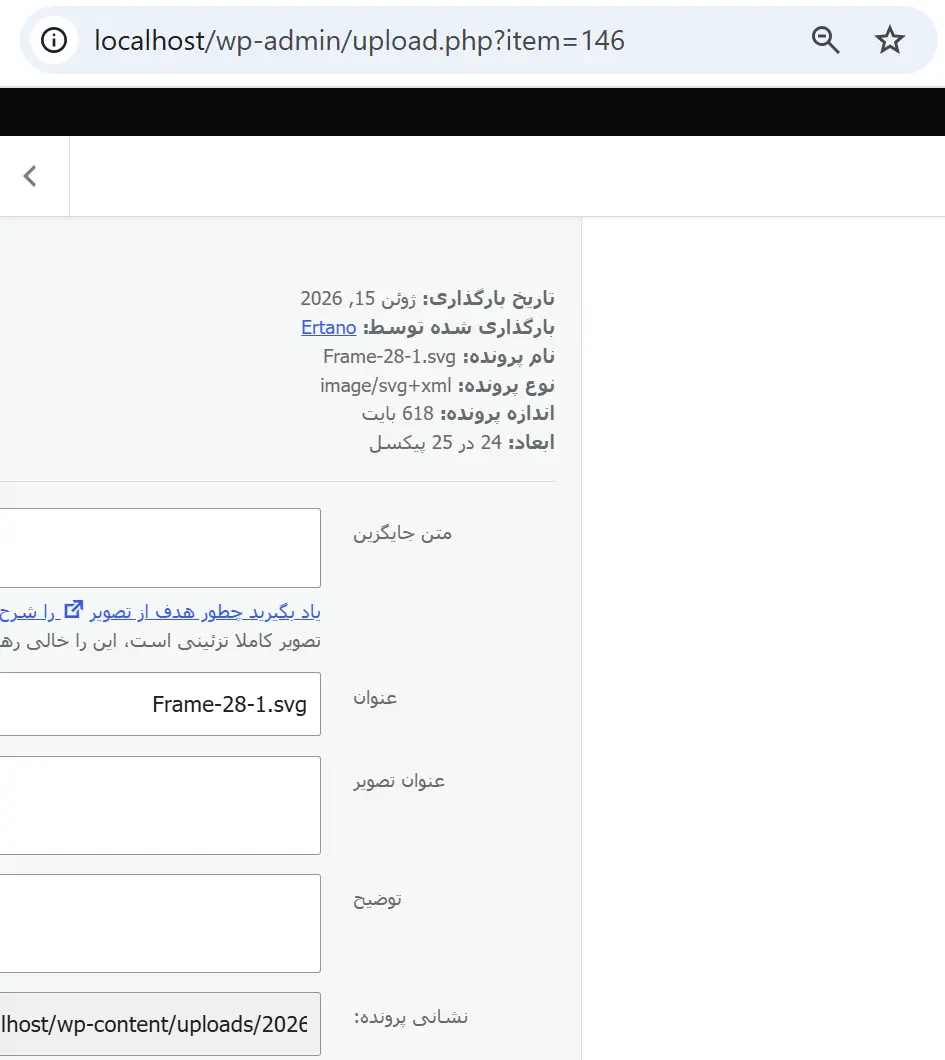Focus the 'متن جایگزین' alt text field
Viewport: 945px width, 1060px height.
[x=160, y=548]
